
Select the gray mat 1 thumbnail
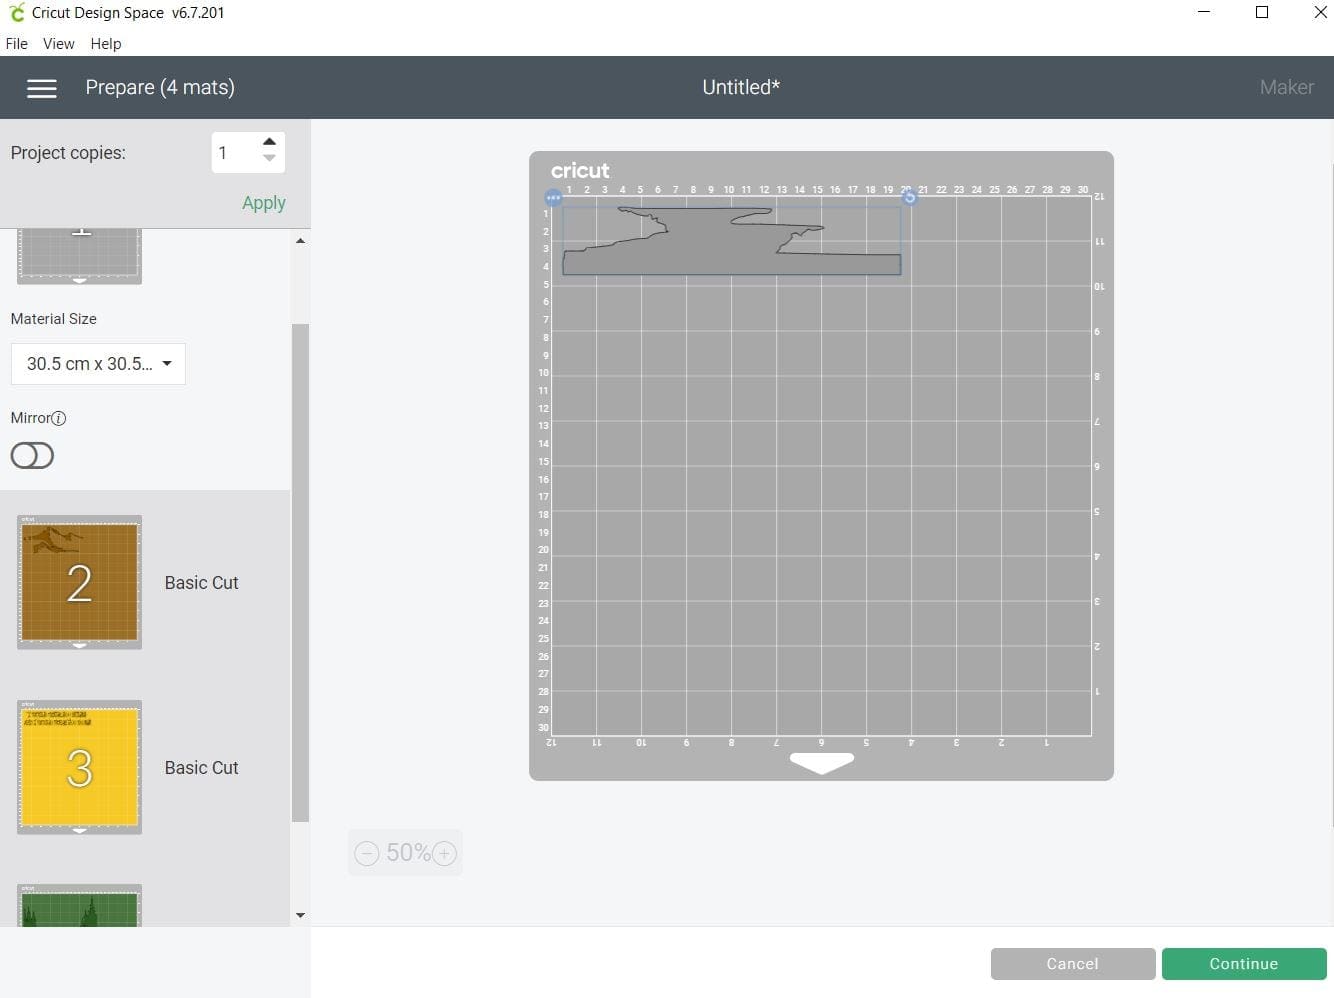coord(79,257)
